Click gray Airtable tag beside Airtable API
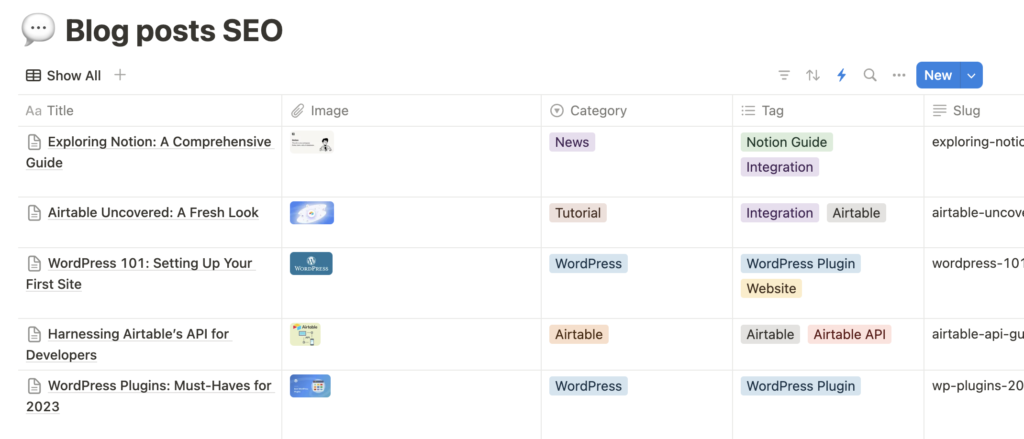The image size is (1024, 439). coord(770,334)
